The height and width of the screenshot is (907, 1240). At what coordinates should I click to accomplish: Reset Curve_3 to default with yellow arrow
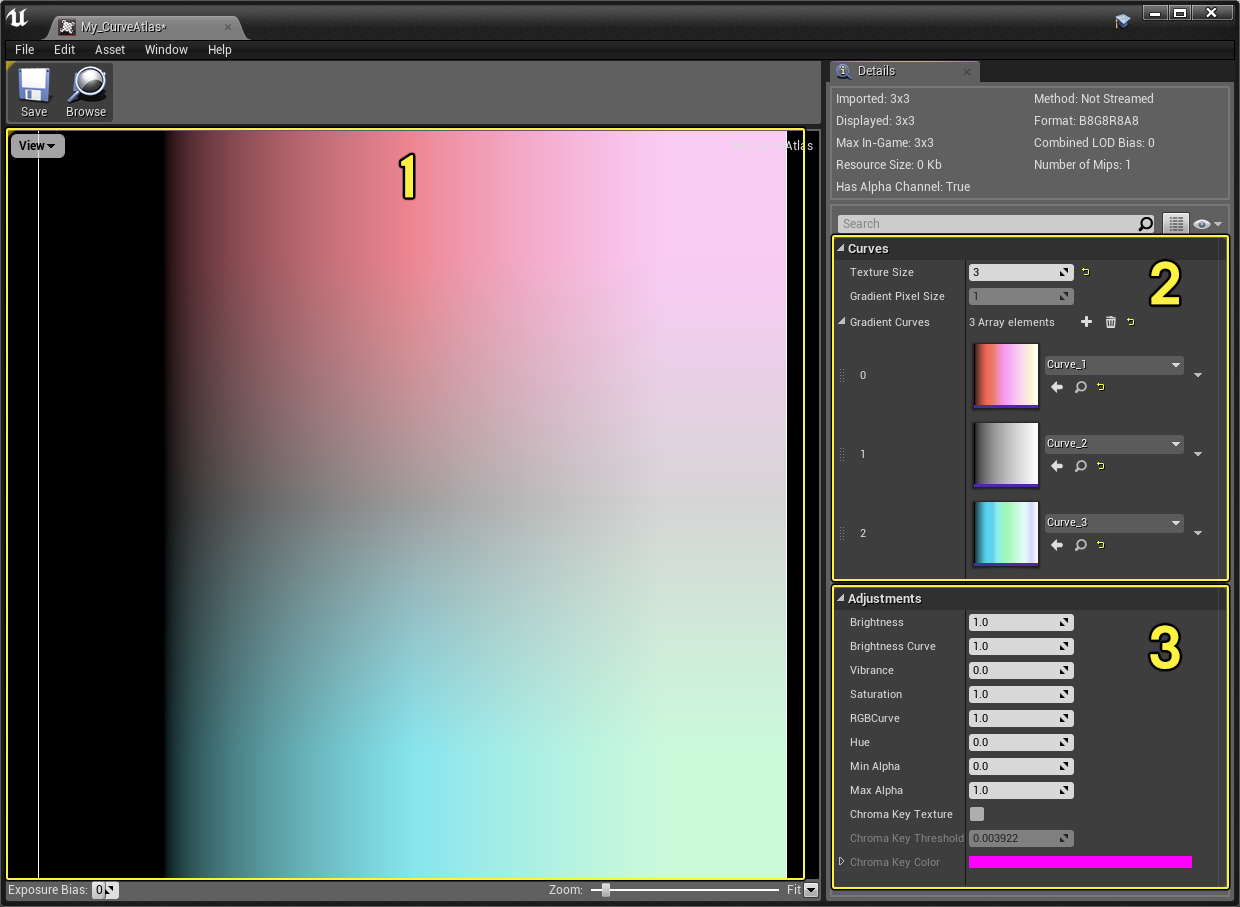click(1101, 545)
